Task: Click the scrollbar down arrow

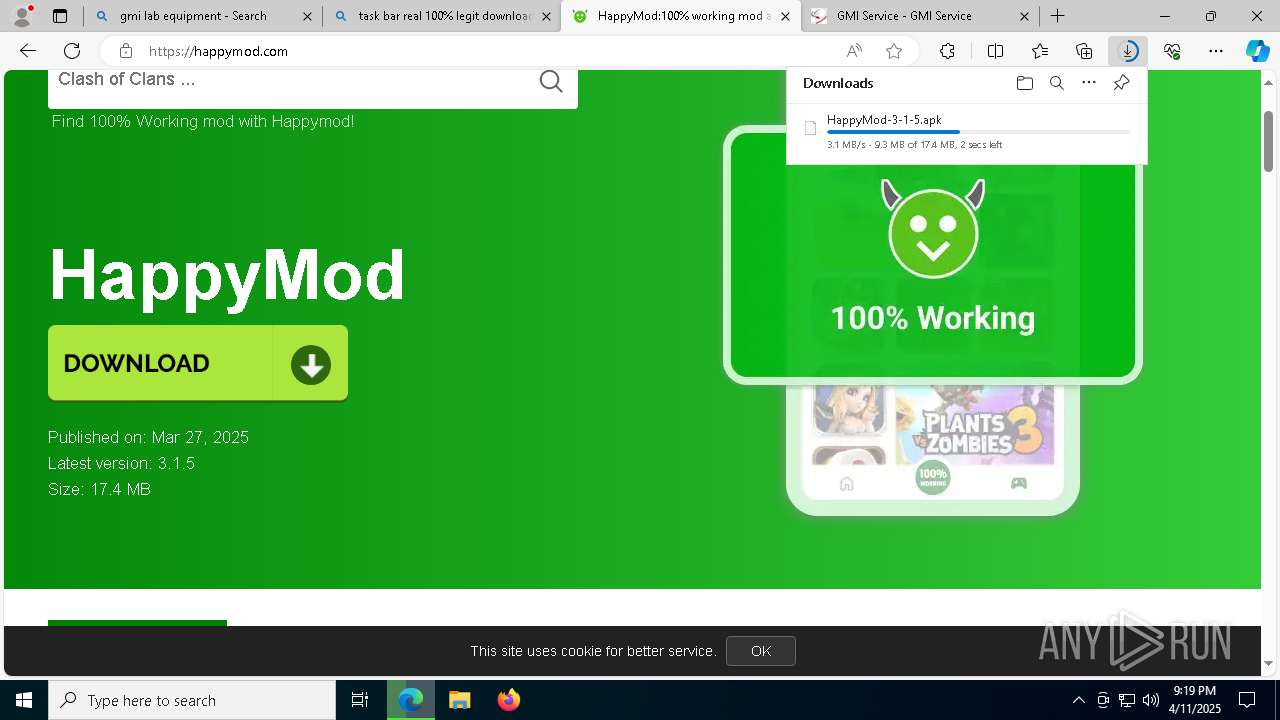Action: tap(1268, 663)
